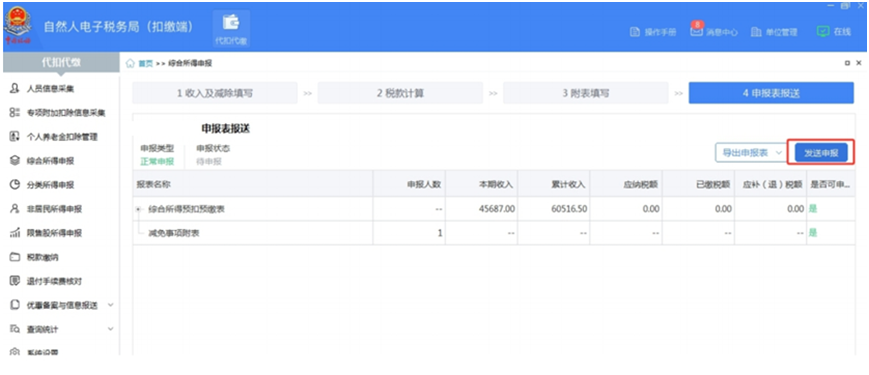Click the 退付手续费核对 icon

[15, 281]
